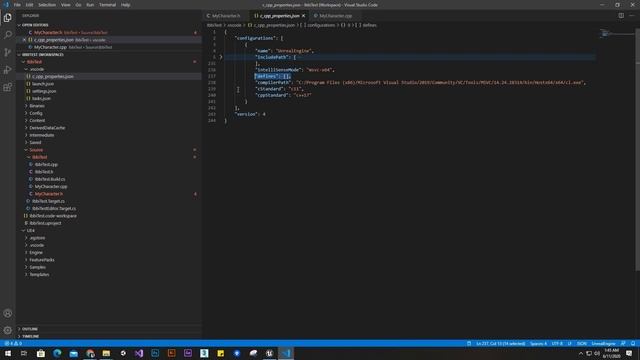
Task: Open tasks.json in the explorer
Action: (41, 98)
